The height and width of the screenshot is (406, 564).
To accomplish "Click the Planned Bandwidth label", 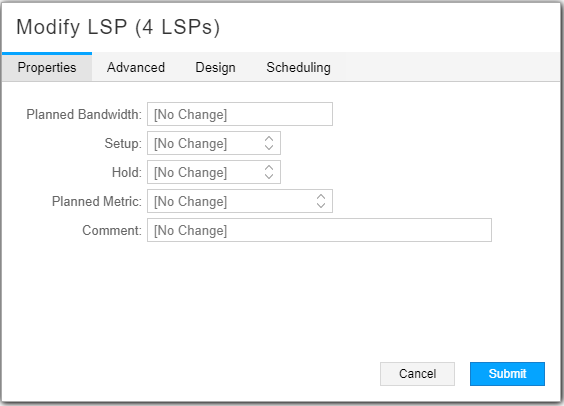I will point(84,114).
